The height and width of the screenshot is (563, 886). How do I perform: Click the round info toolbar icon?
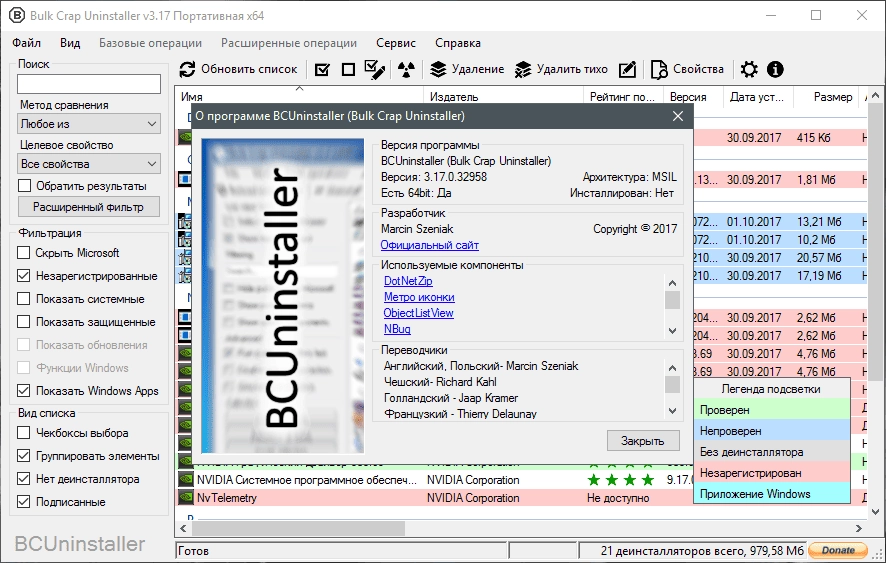[x=775, y=70]
